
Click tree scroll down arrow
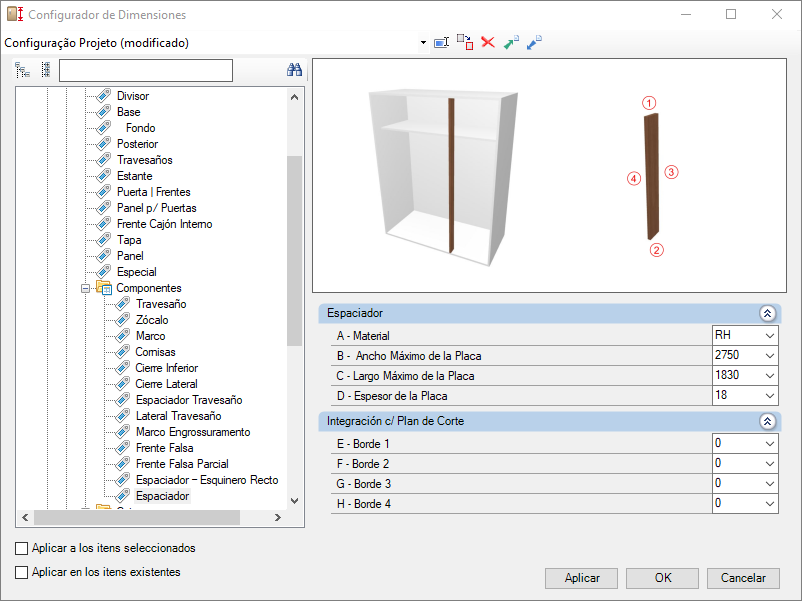[295, 501]
